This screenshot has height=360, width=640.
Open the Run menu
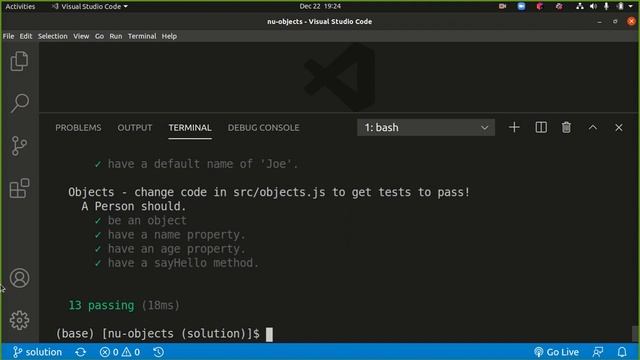click(x=116, y=36)
